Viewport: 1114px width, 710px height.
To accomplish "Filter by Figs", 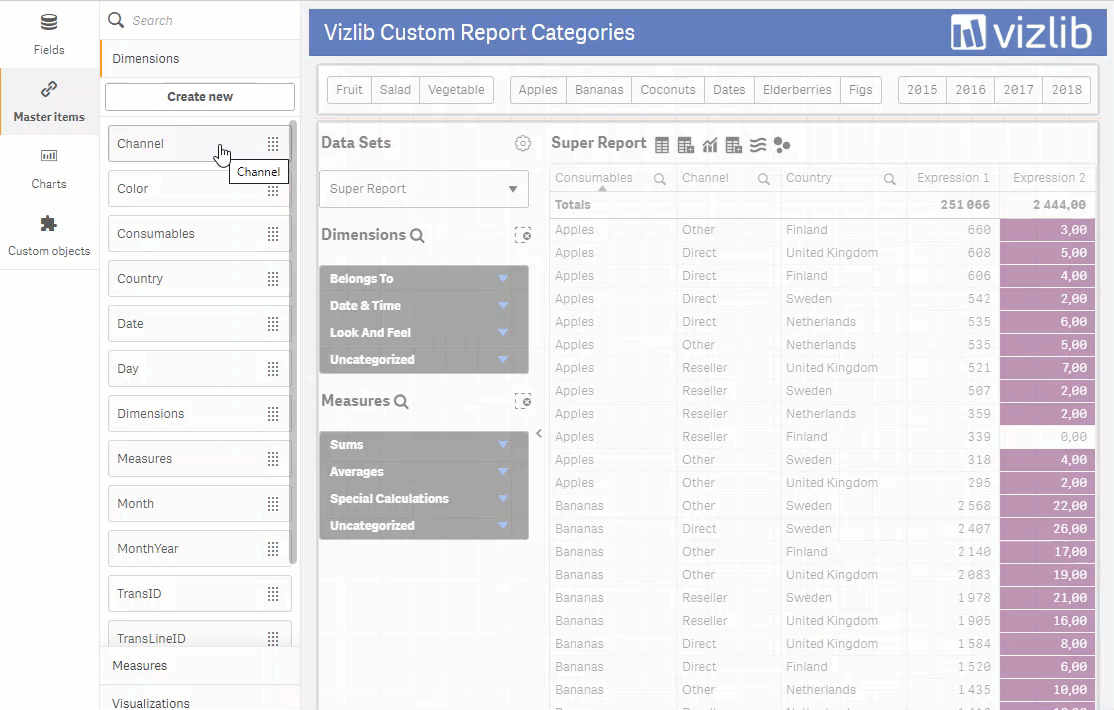I will coord(860,90).
